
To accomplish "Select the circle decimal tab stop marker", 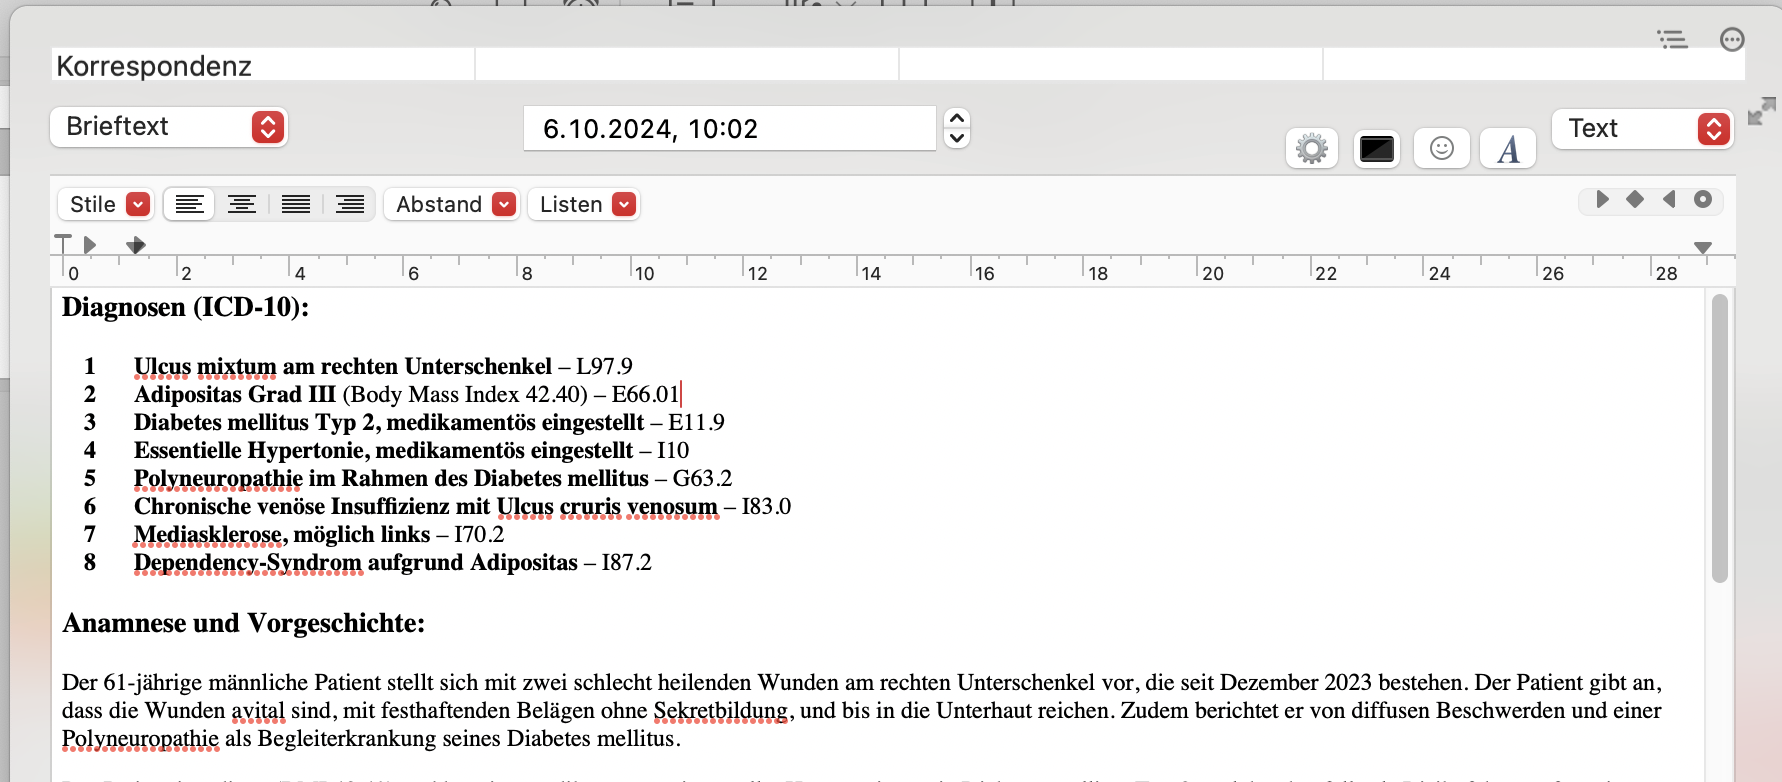I will point(1703,199).
